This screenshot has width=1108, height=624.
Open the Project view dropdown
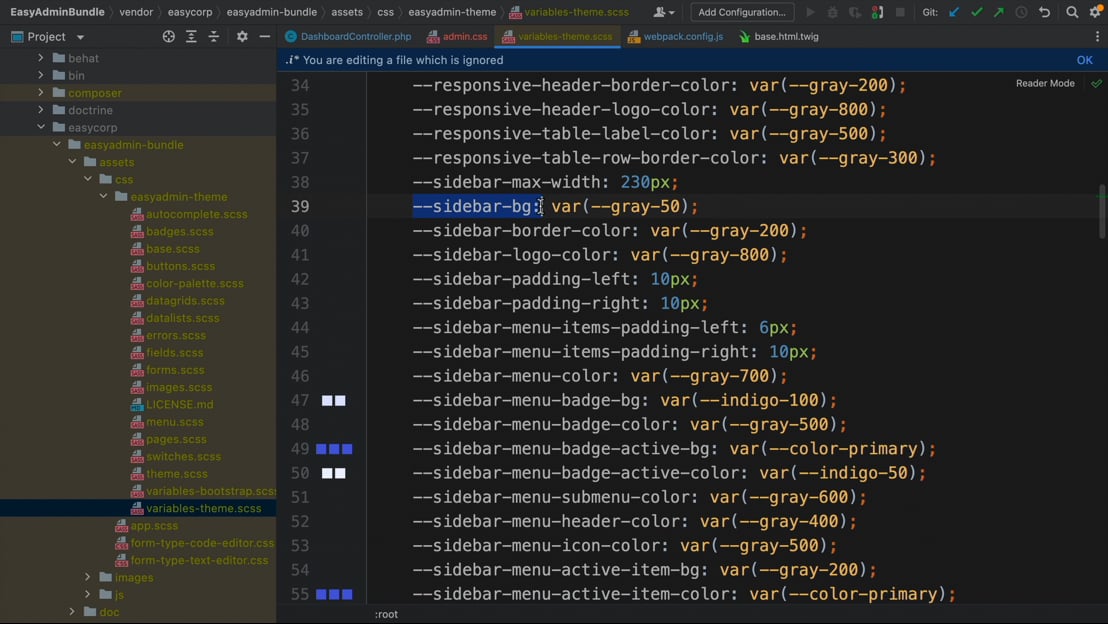pyautogui.click(x=80, y=37)
